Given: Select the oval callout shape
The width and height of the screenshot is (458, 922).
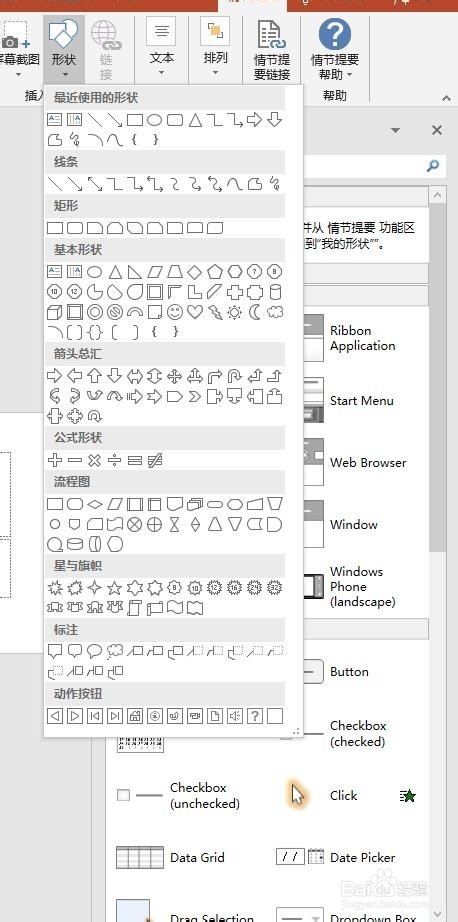Looking at the screenshot, I should coord(95,651).
